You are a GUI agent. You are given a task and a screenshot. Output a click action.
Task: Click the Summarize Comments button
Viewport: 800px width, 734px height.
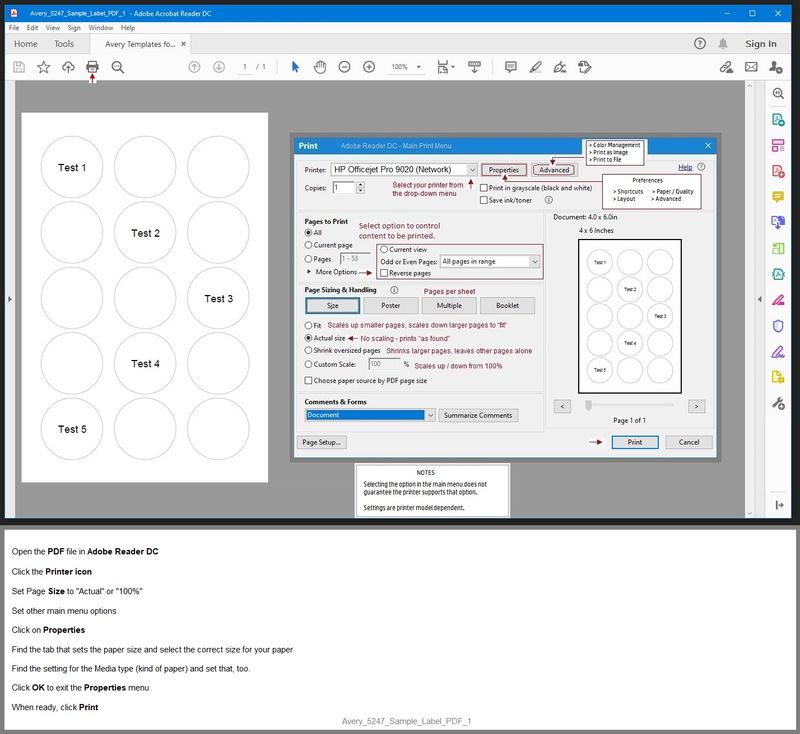pos(478,415)
